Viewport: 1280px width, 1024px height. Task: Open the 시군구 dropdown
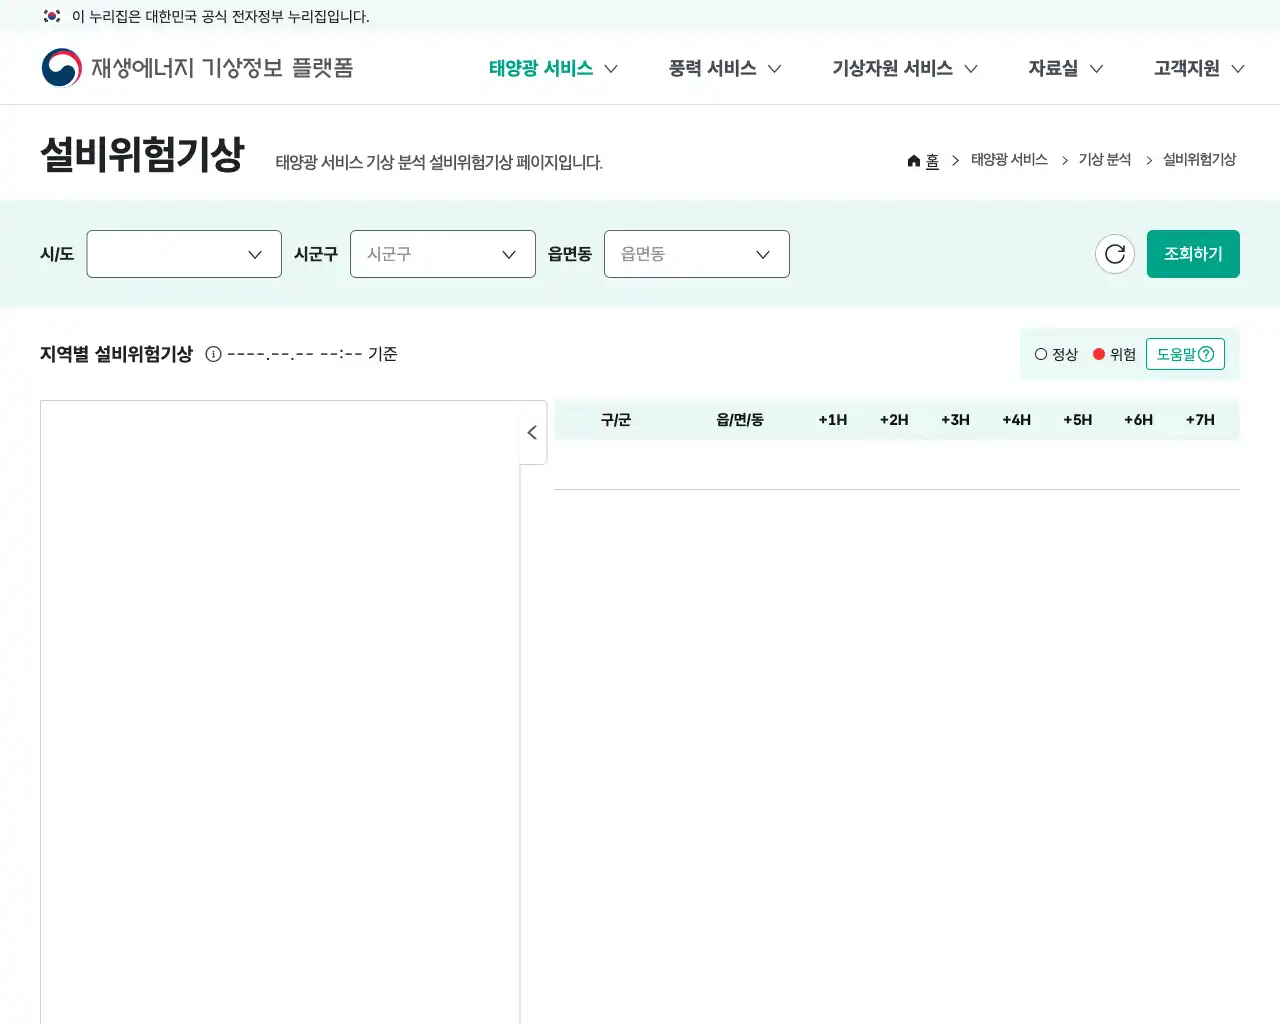[x=443, y=254]
